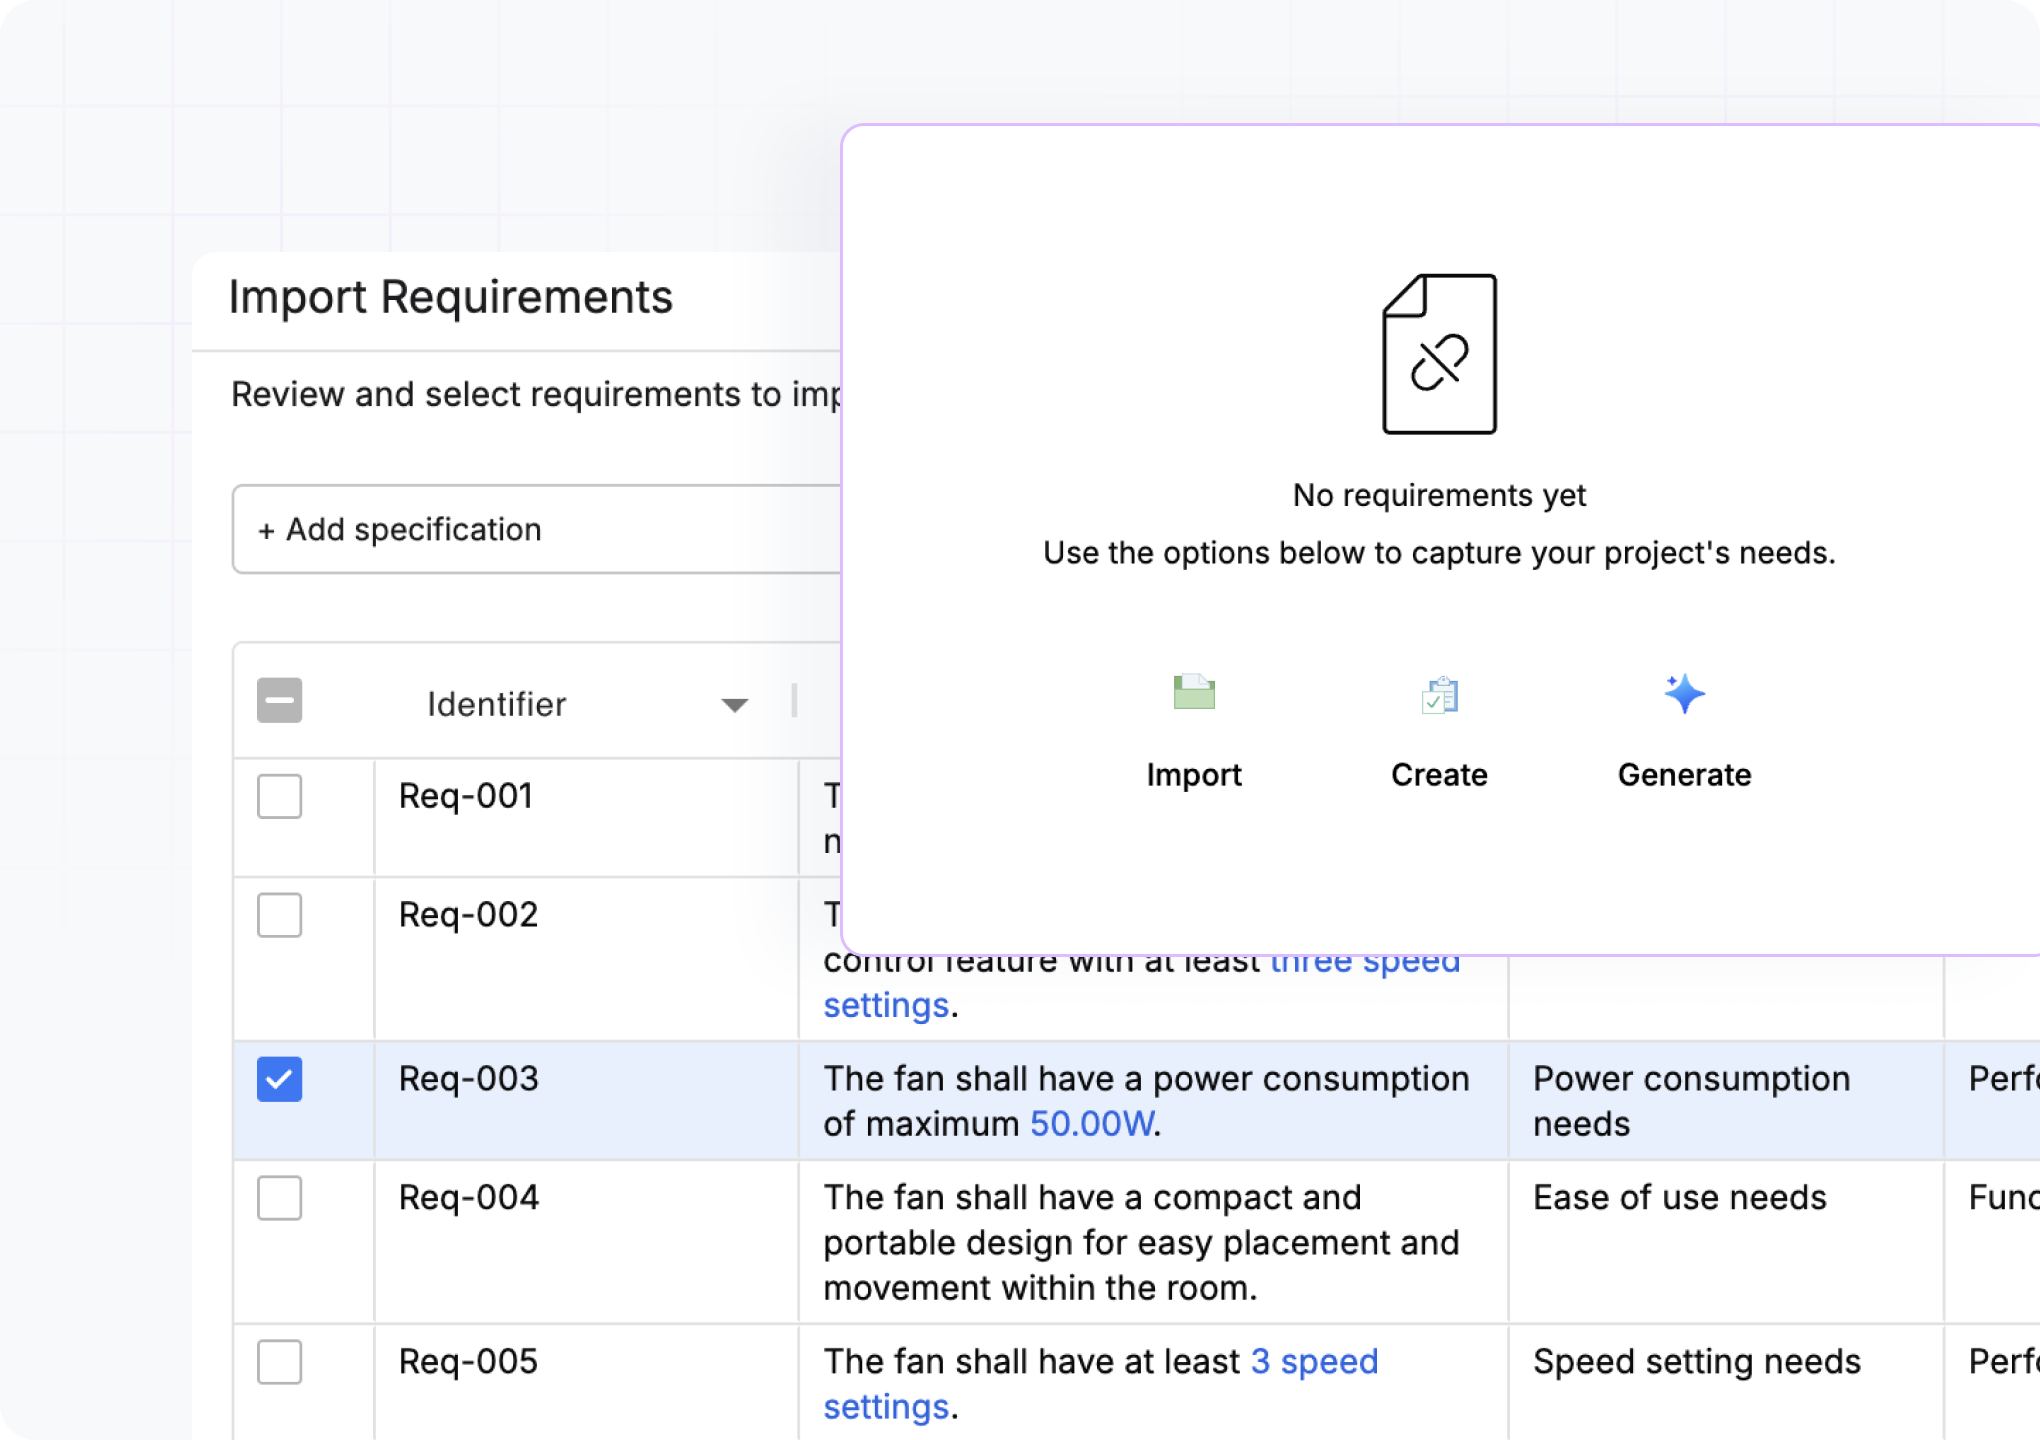Check the Req-004 row checkbox
Image resolution: width=2040 pixels, height=1440 pixels.
pos(279,1197)
